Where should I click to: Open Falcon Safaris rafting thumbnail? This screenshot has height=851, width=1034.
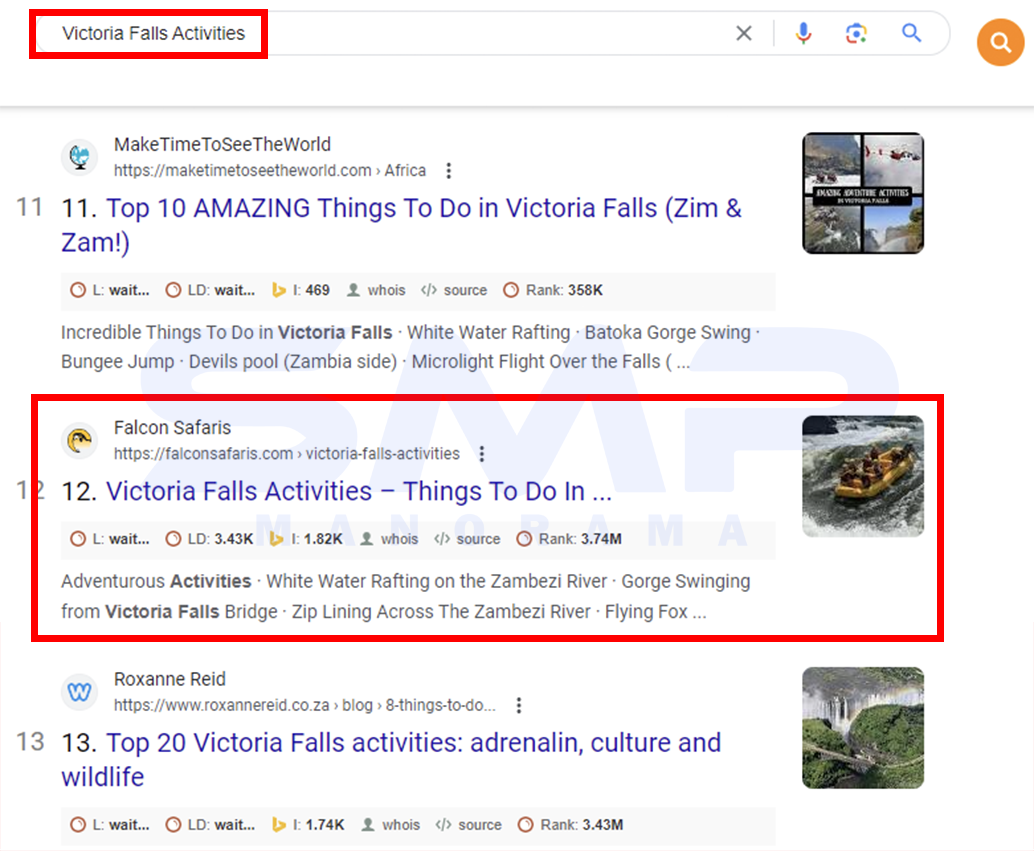pos(863,476)
